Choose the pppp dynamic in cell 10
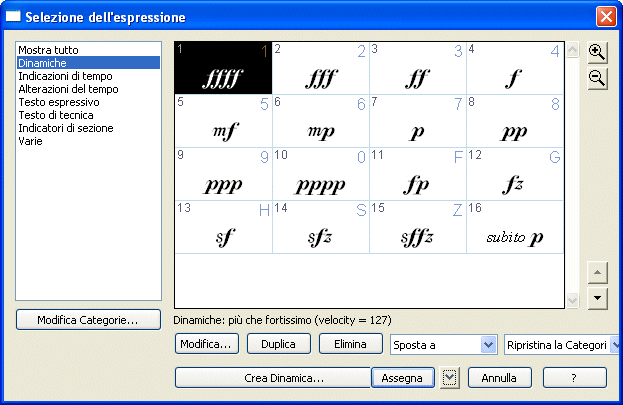623x405 pixels. (321, 184)
